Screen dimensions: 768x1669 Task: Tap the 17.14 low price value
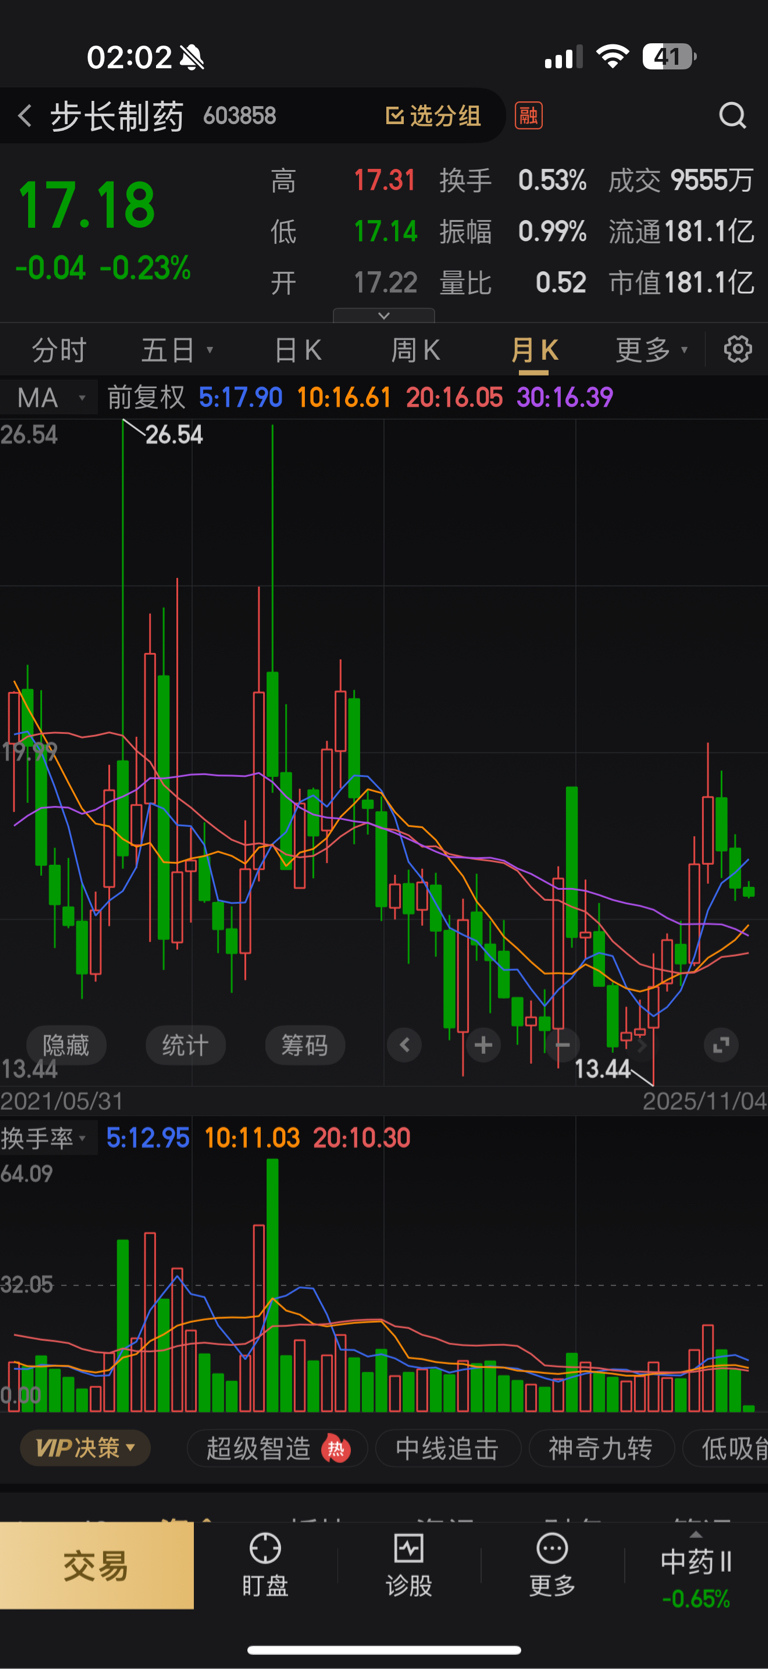pyautogui.click(x=385, y=232)
